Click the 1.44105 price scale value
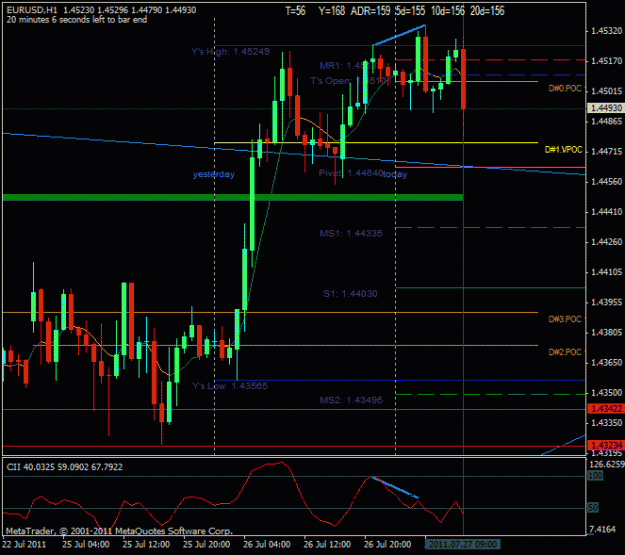The height and width of the screenshot is (555, 625). (607, 272)
